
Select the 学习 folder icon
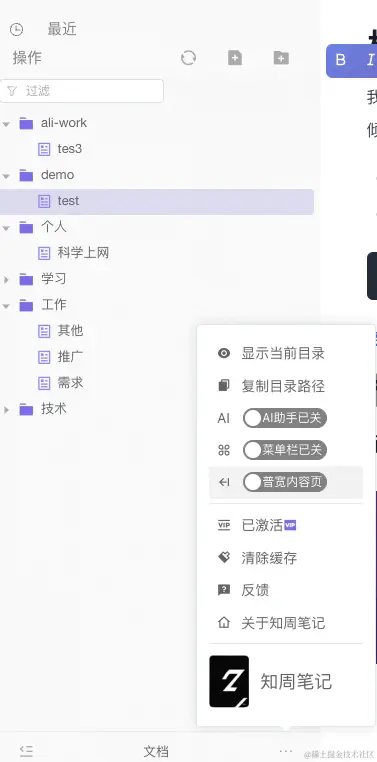(x=26, y=279)
